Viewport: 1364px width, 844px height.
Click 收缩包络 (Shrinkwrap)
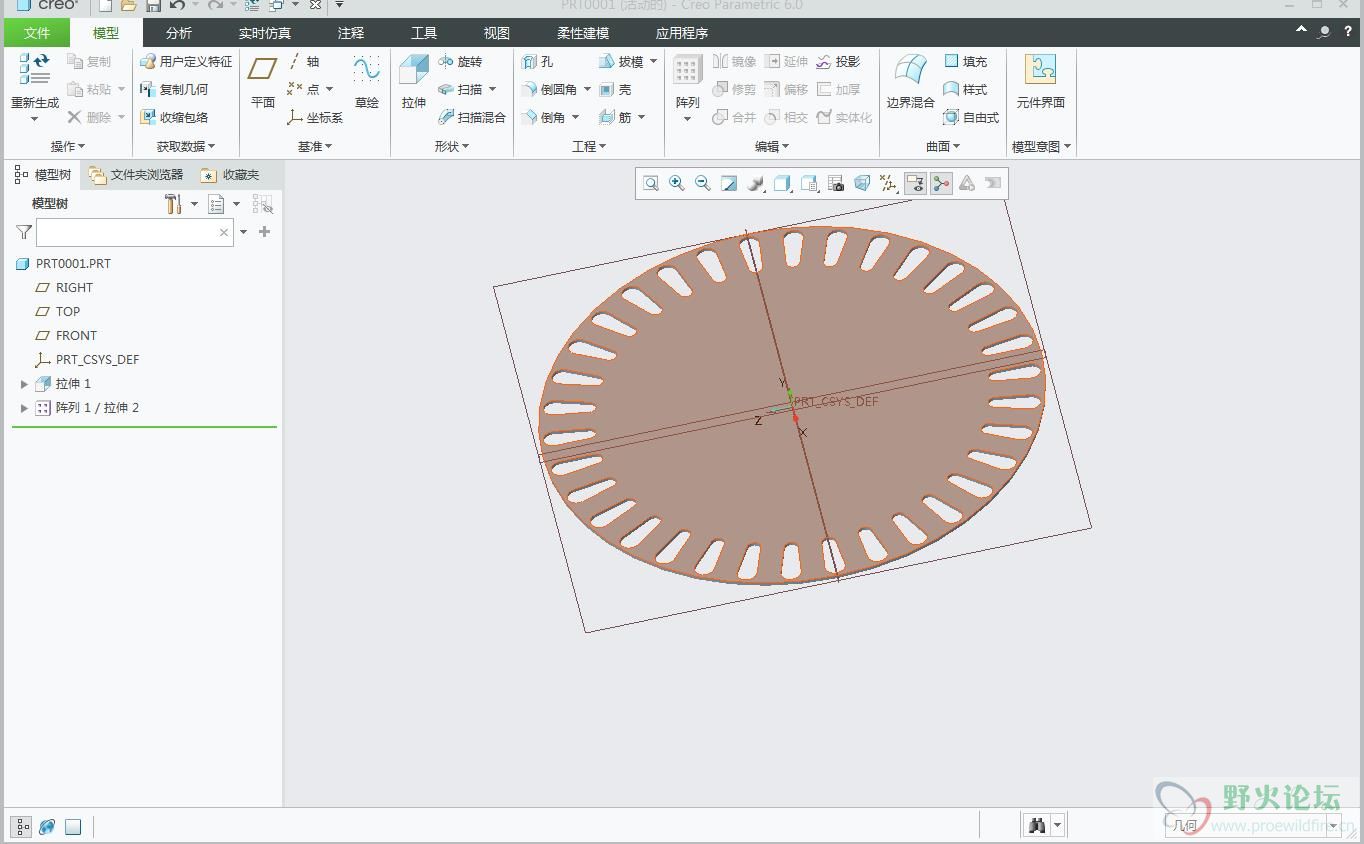pos(174,117)
